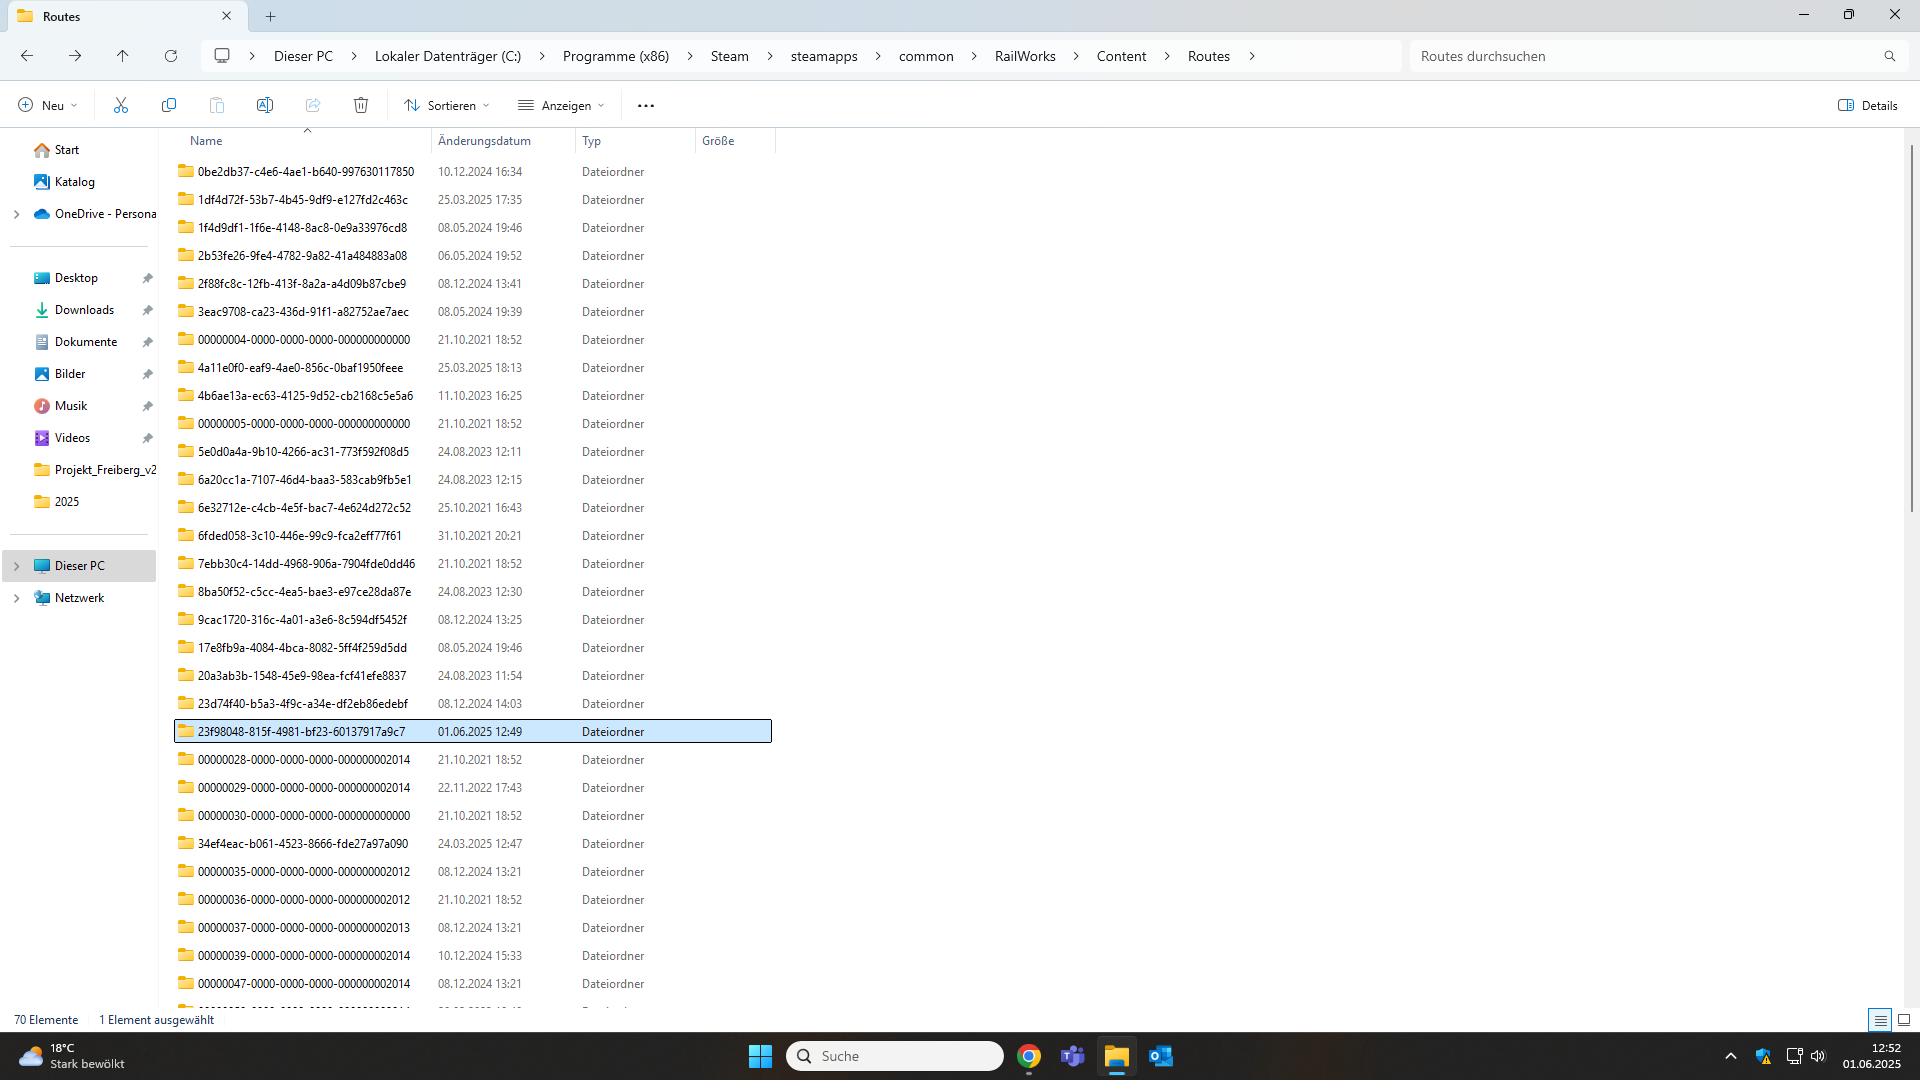Click the RailWorks breadcrumb segment
This screenshot has height=1080, width=1920.
pos(1025,56)
